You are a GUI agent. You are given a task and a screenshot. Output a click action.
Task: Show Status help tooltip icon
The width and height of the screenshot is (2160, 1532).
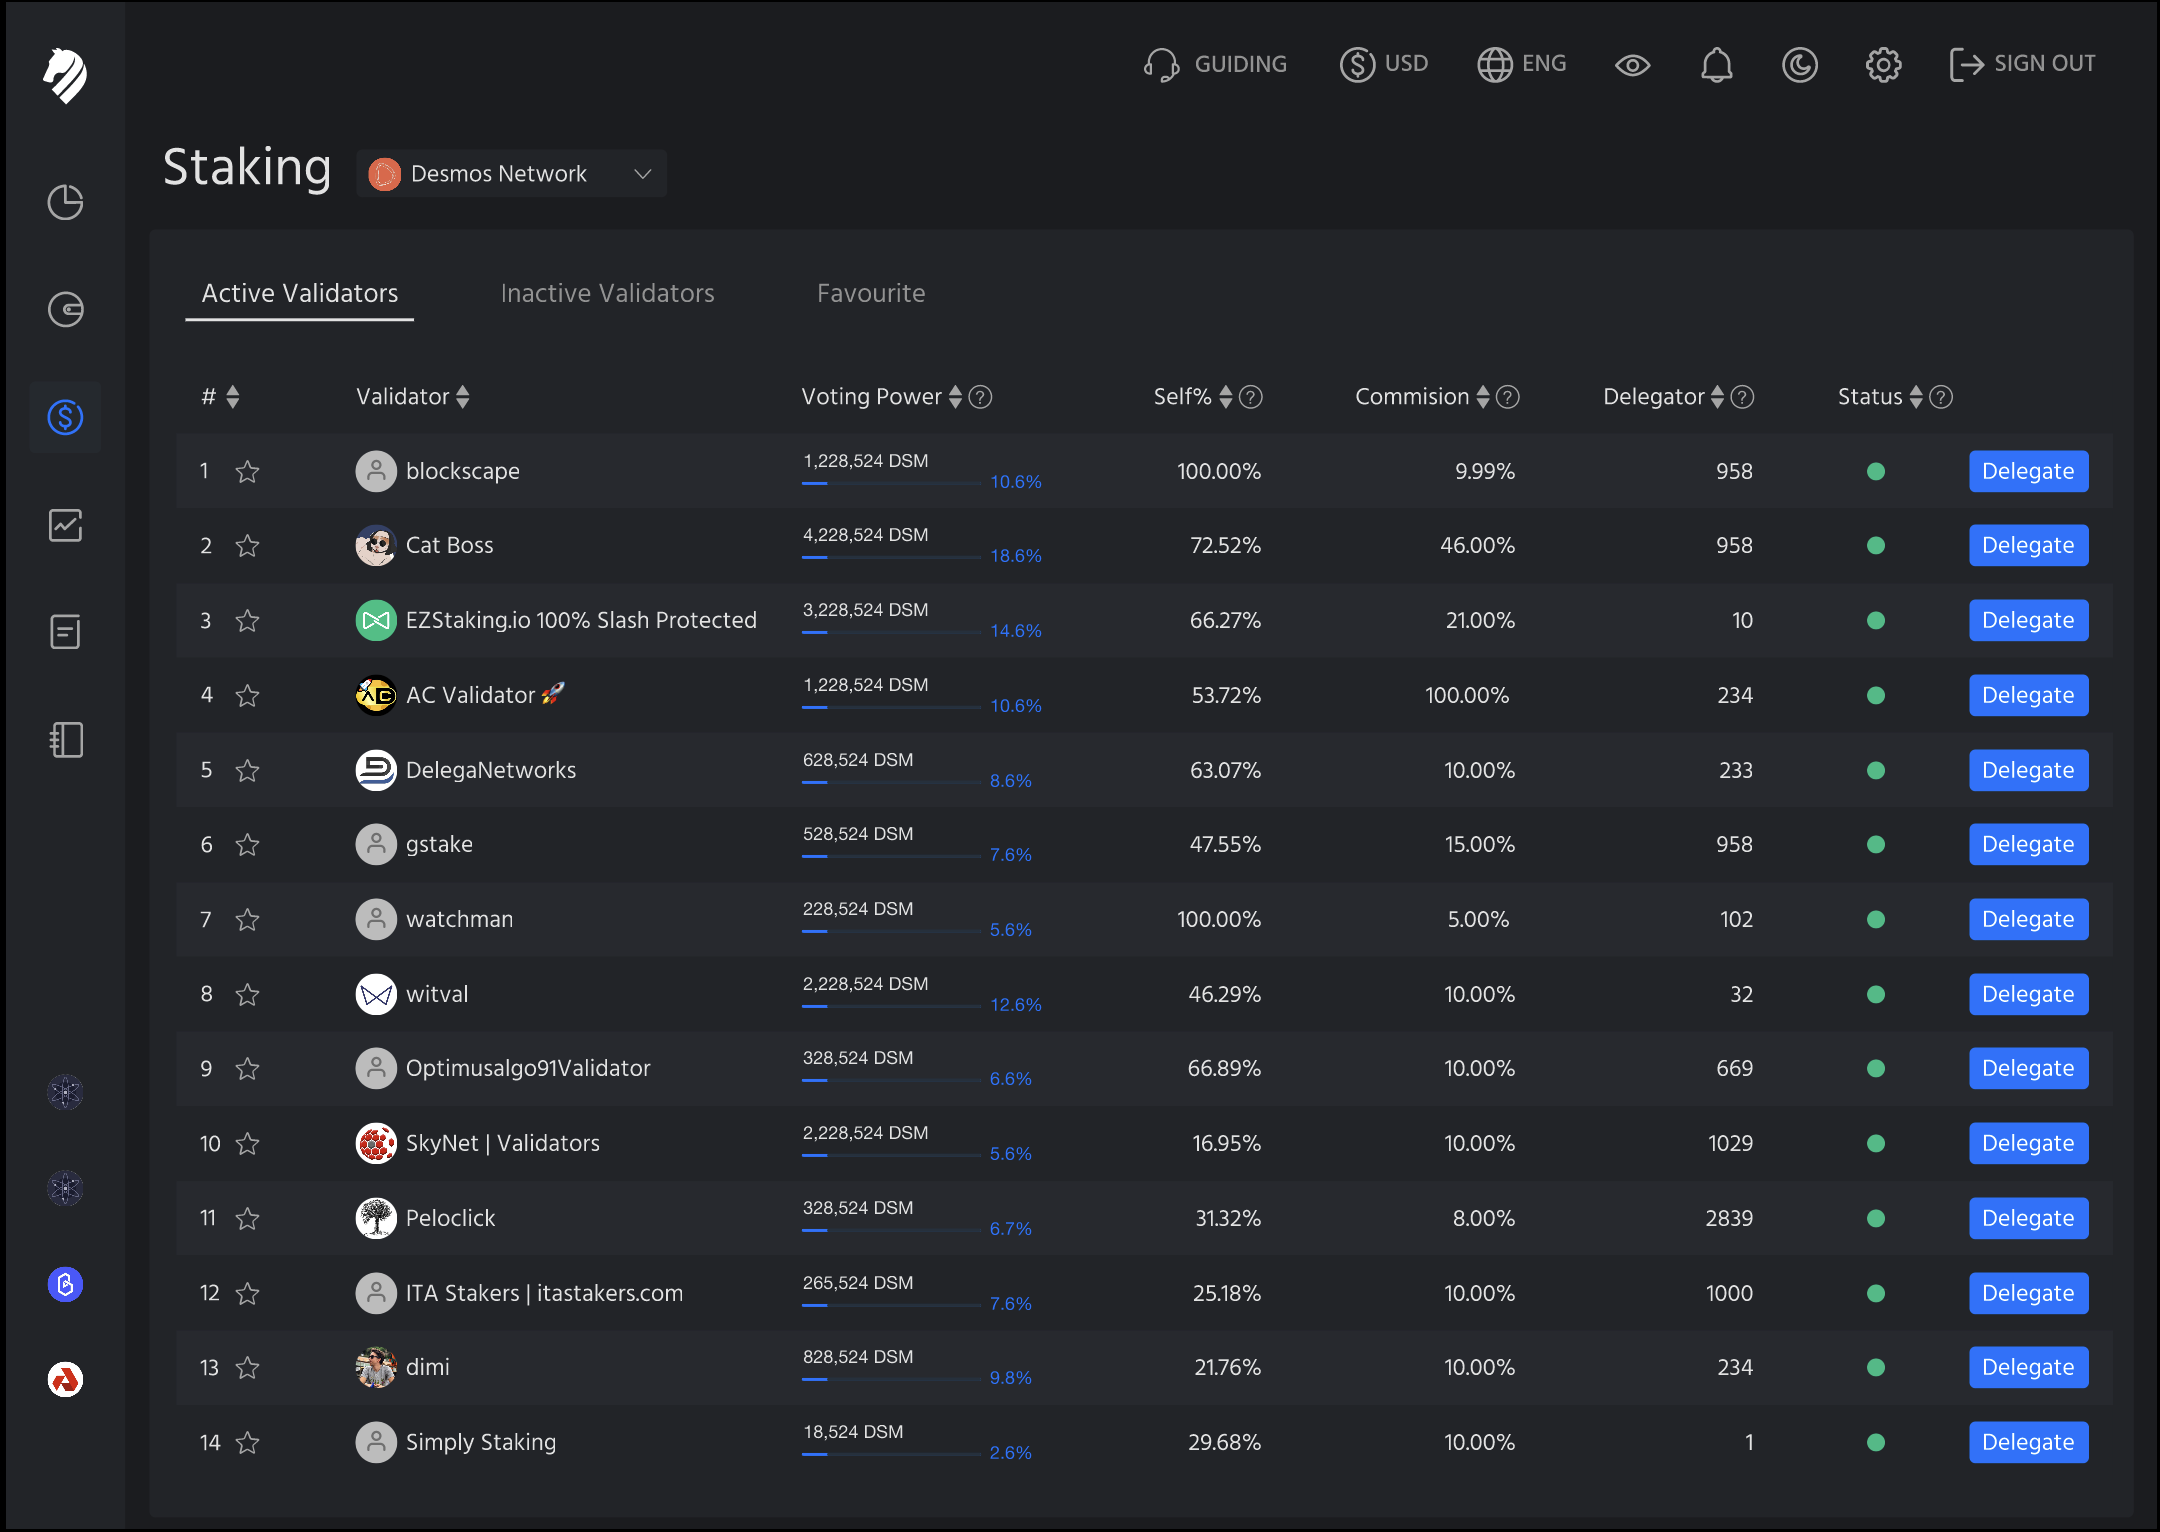(1941, 397)
